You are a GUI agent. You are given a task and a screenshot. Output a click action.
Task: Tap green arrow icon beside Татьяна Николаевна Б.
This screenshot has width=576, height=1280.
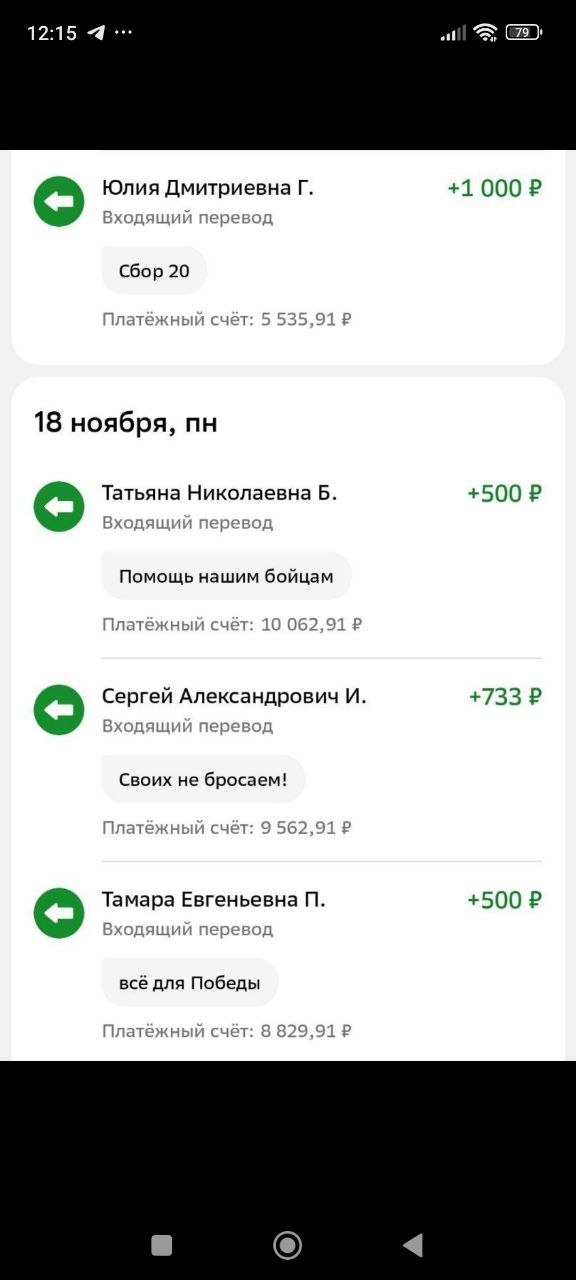[x=59, y=507]
